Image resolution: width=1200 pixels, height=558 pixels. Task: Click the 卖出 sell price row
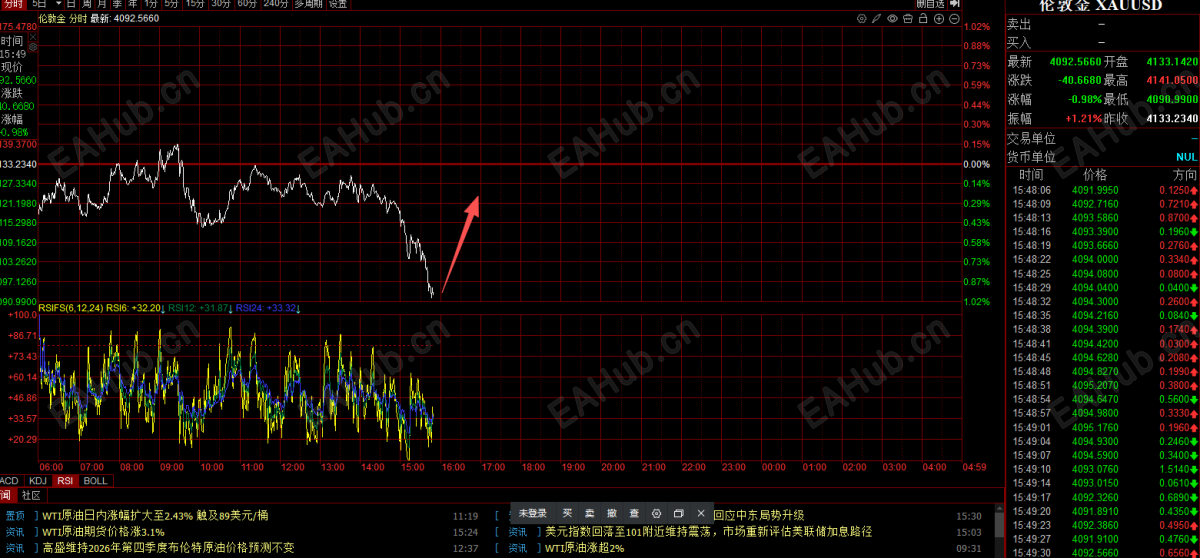pos(1103,24)
